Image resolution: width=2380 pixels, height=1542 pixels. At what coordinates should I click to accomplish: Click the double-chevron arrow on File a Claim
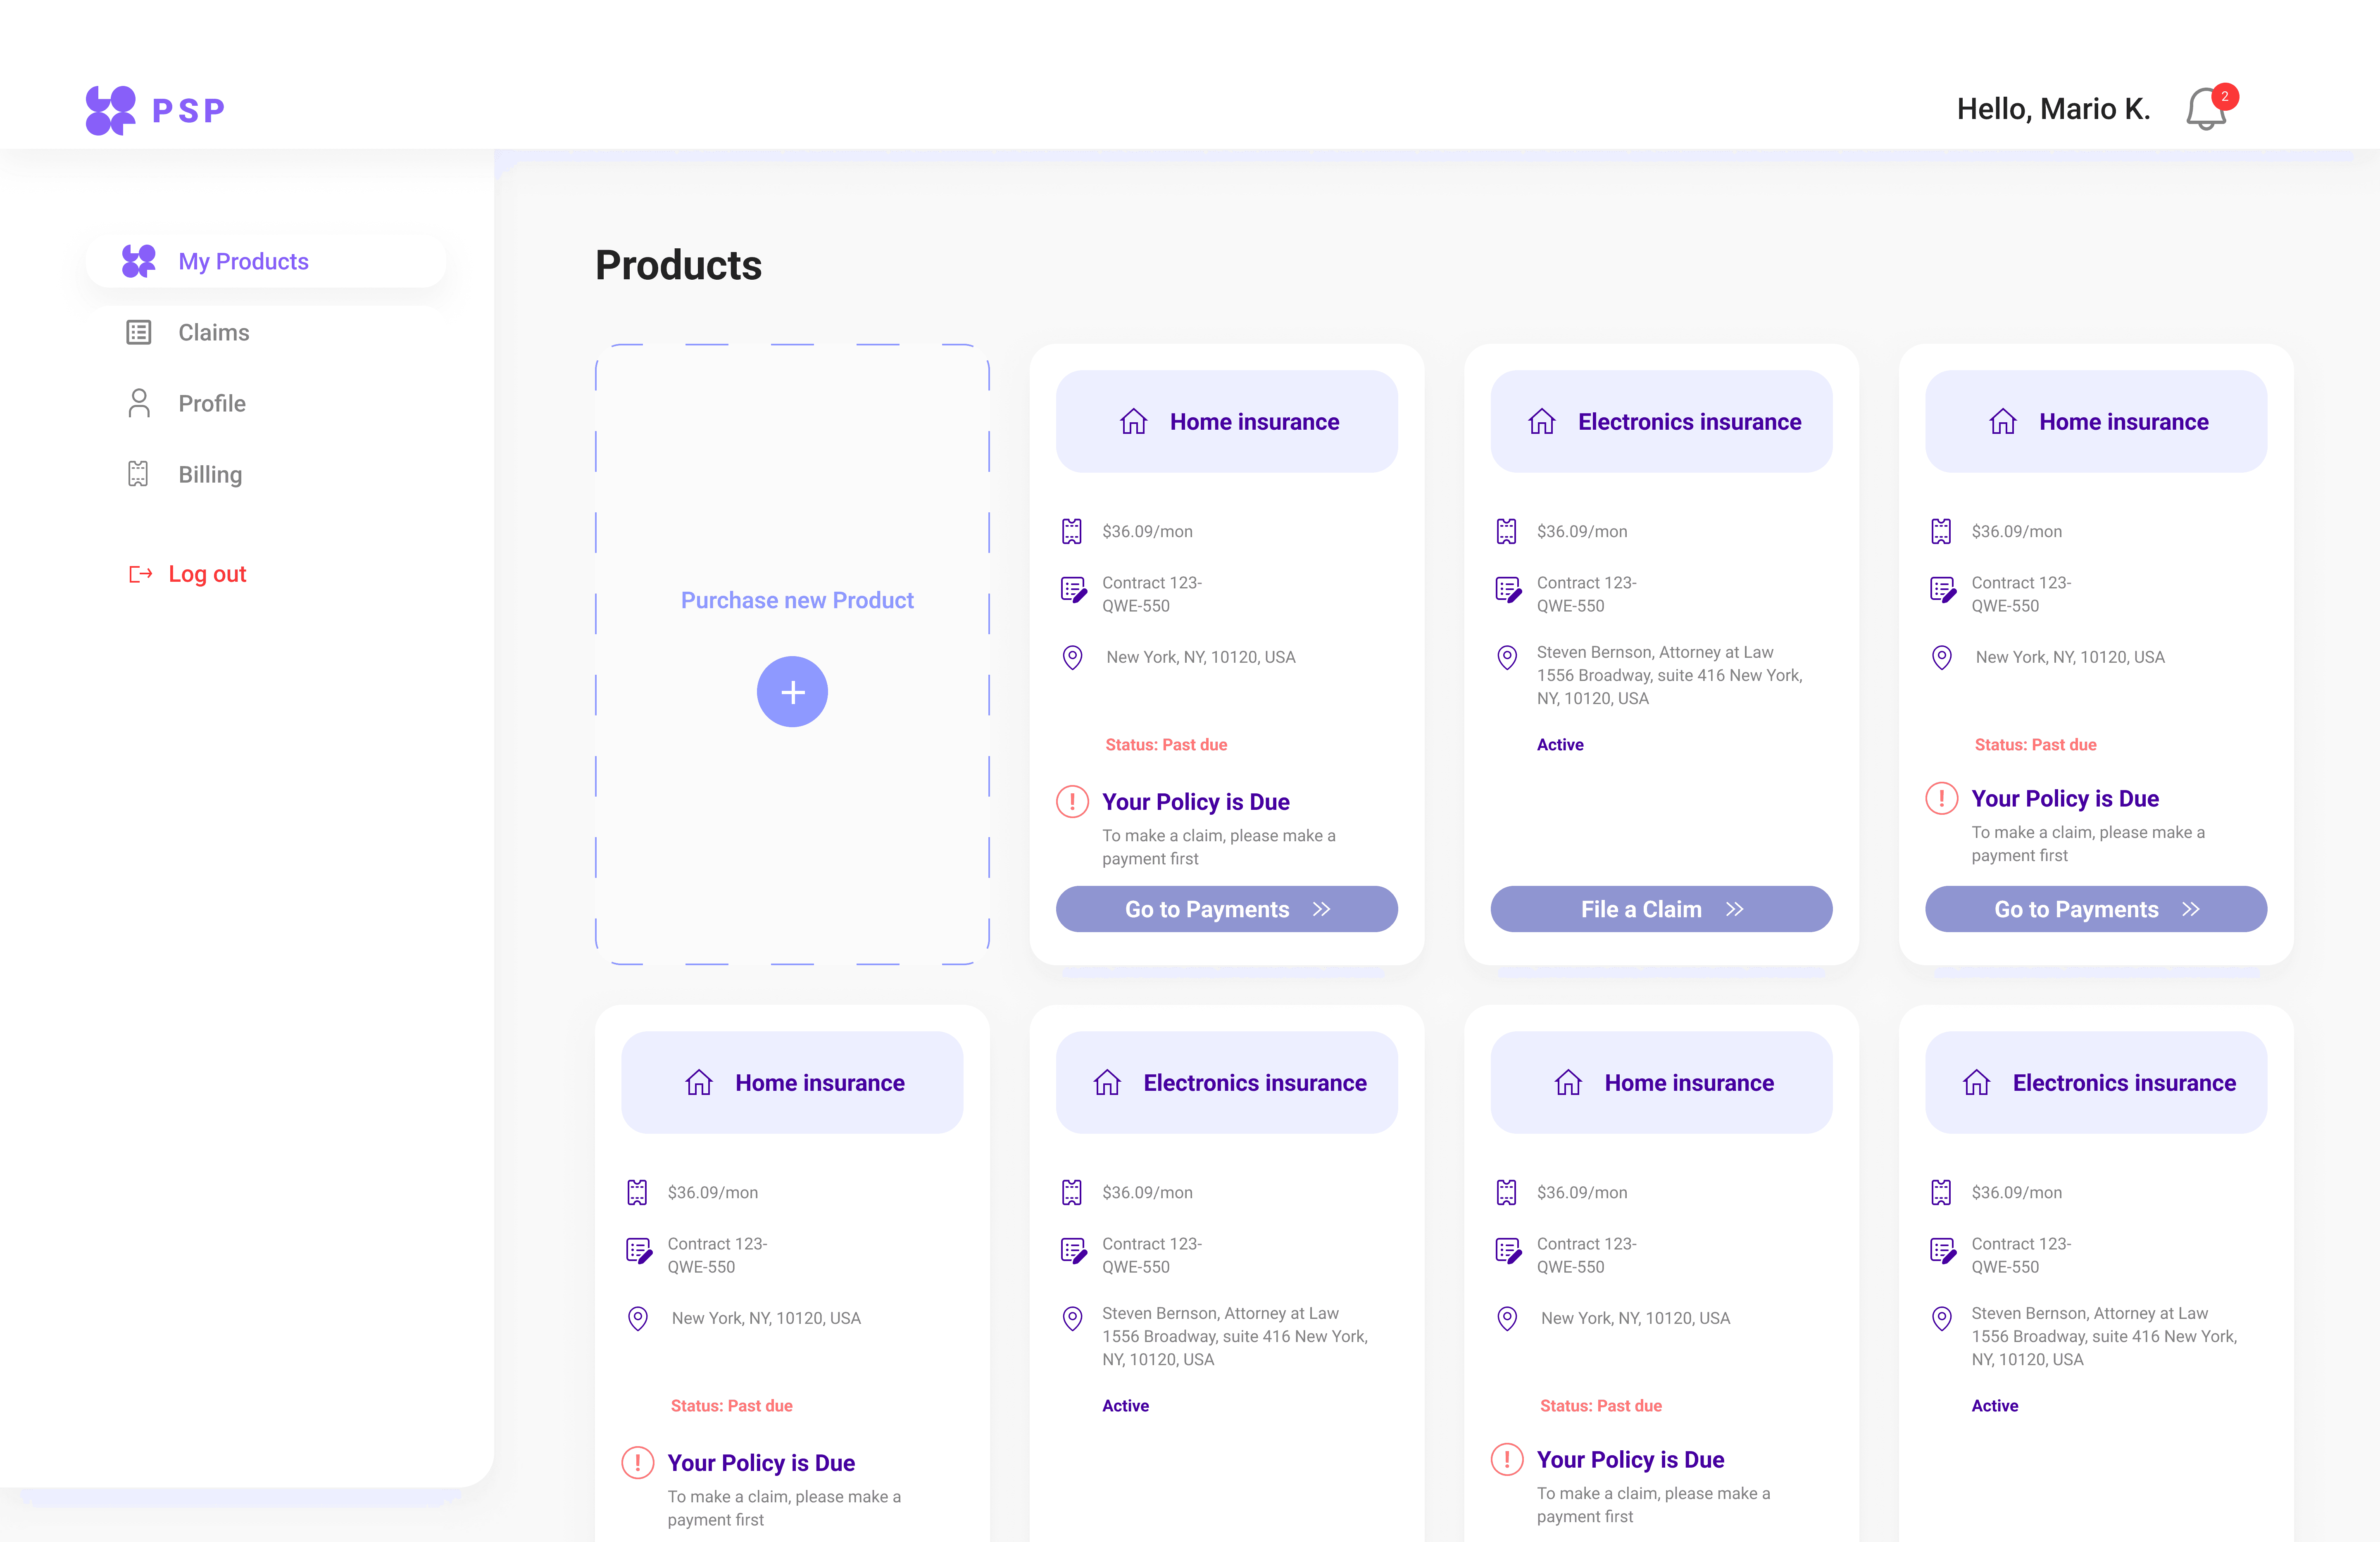point(1735,909)
